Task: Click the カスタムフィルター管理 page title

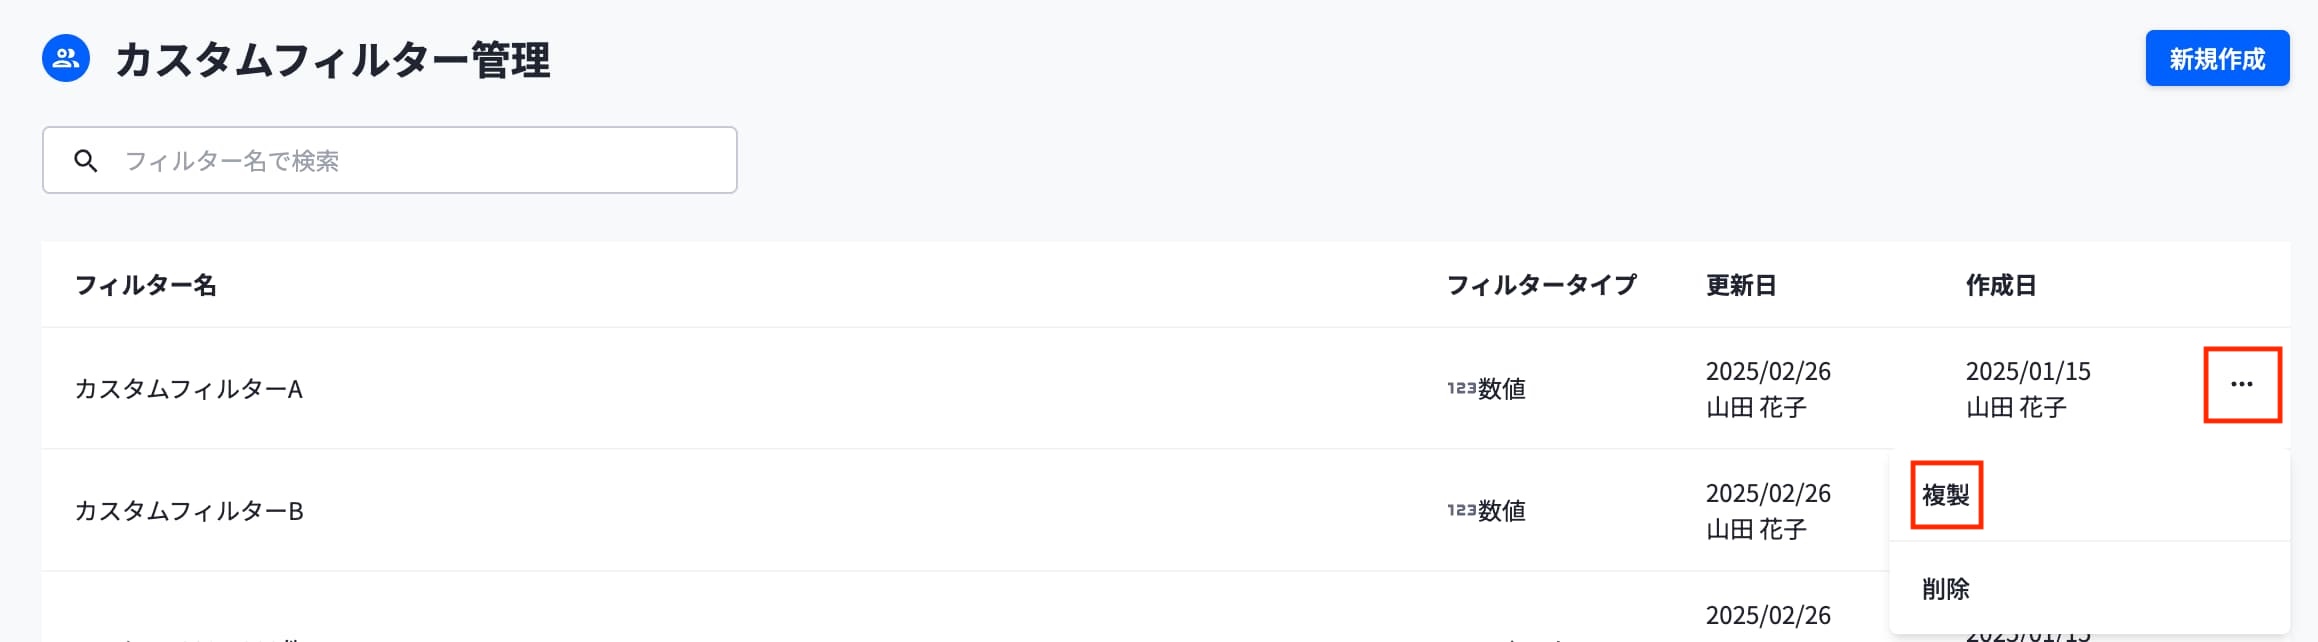Action: (x=332, y=60)
